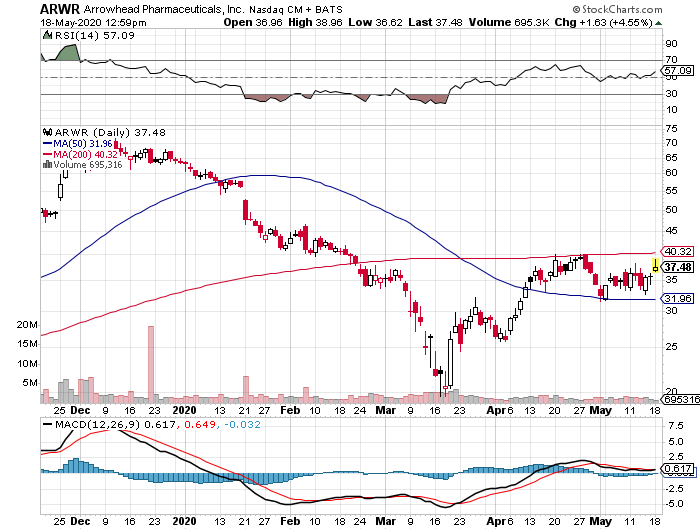Click the 31.96 MA(50) price tag
The width and height of the screenshot is (700, 530).
pyautogui.click(x=677, y=298)
